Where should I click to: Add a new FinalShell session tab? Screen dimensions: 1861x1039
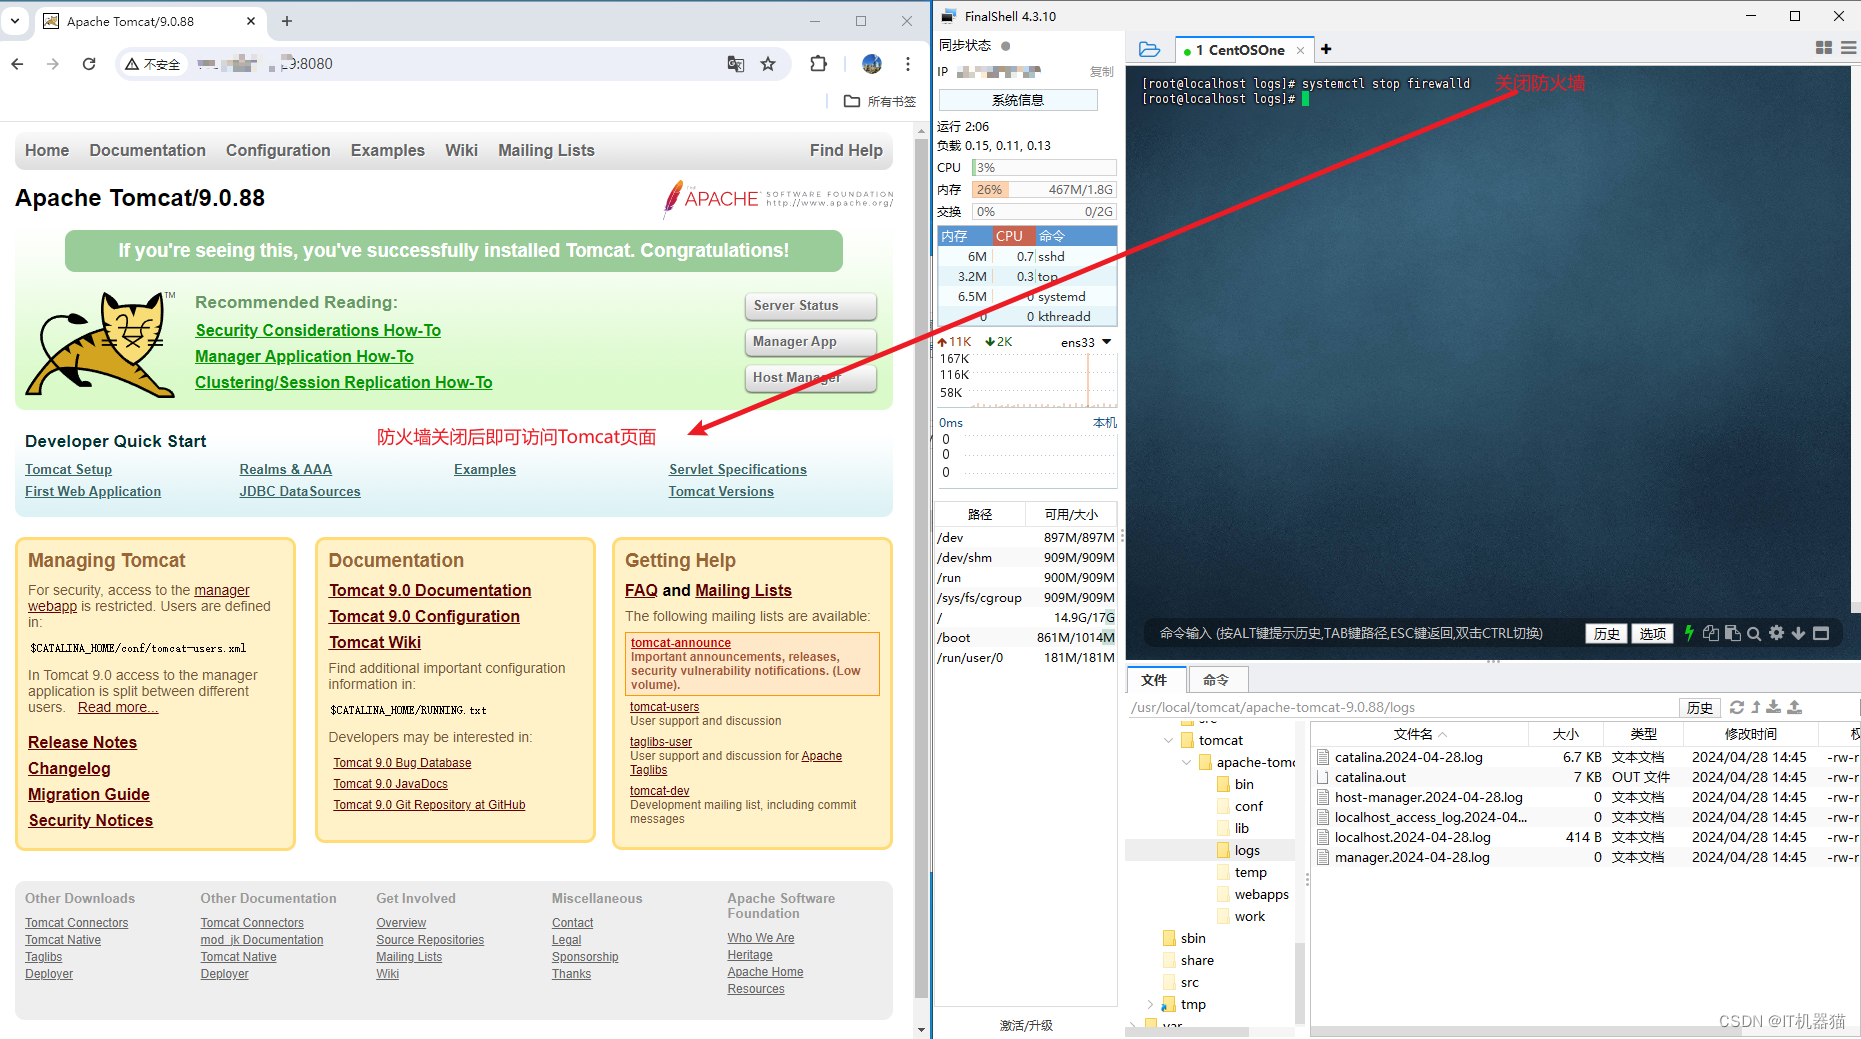coord(1326,49)
